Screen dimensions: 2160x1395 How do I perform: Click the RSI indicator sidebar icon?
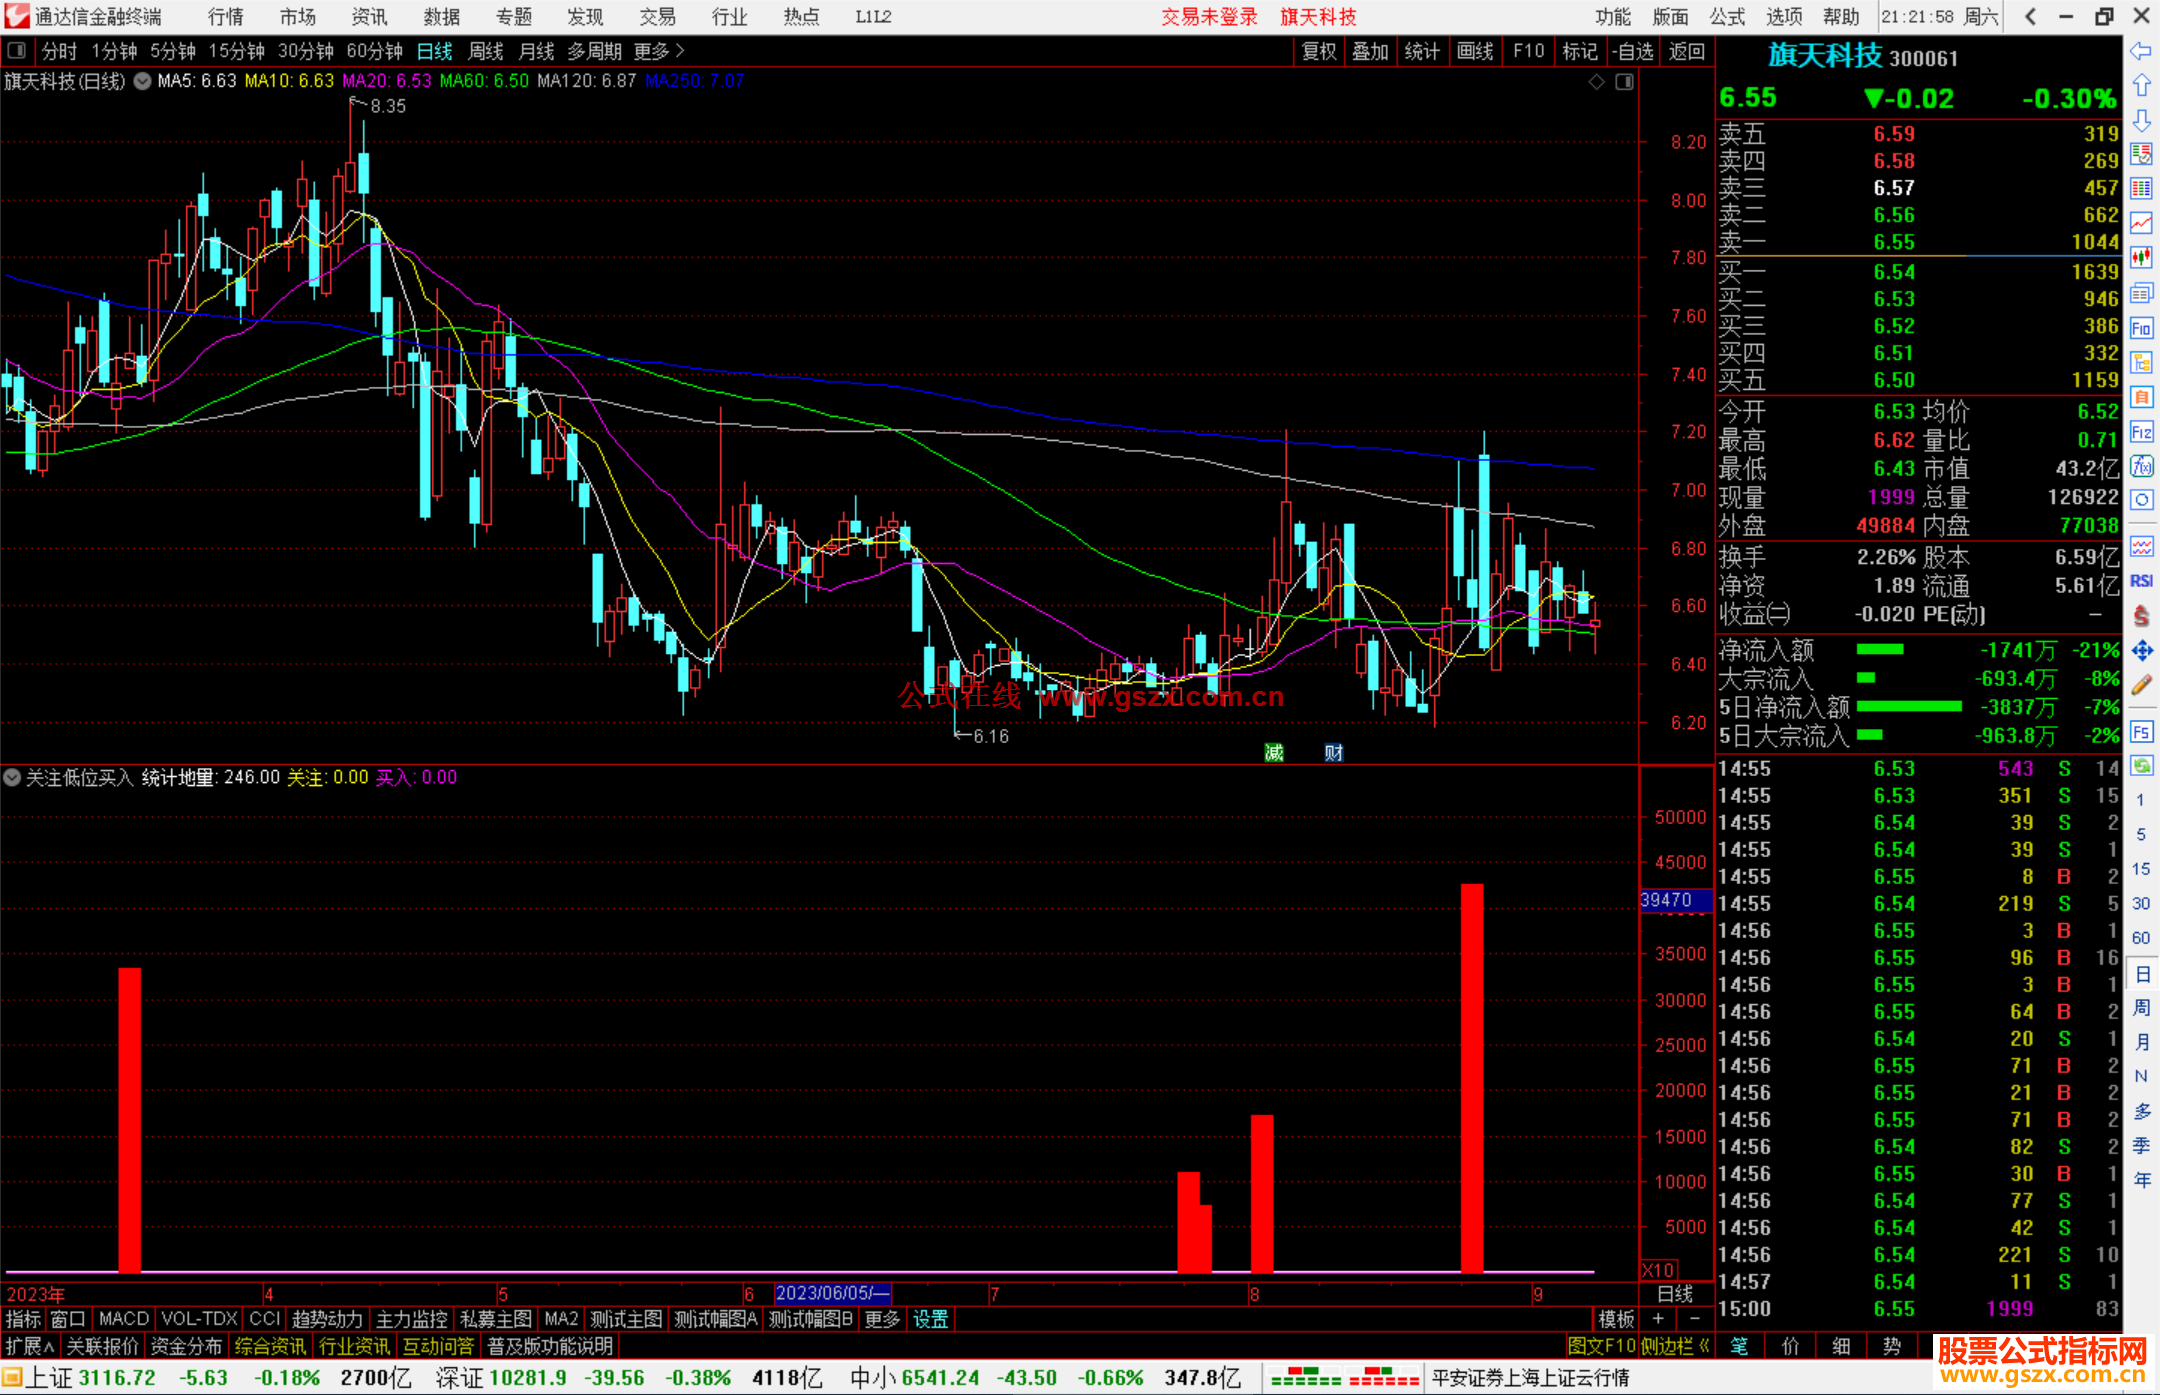coord(2141,581)
